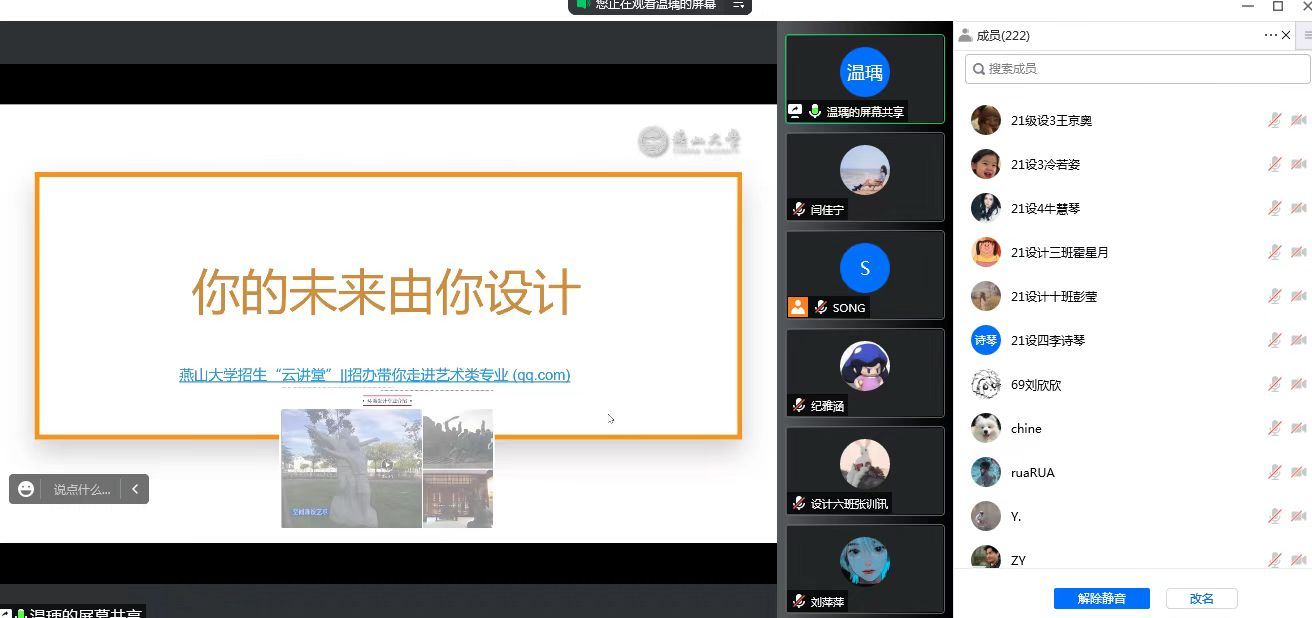The image size is (1312, 618).
Task: Toggle the microphone for member chine
Action: pos(1274,428)
